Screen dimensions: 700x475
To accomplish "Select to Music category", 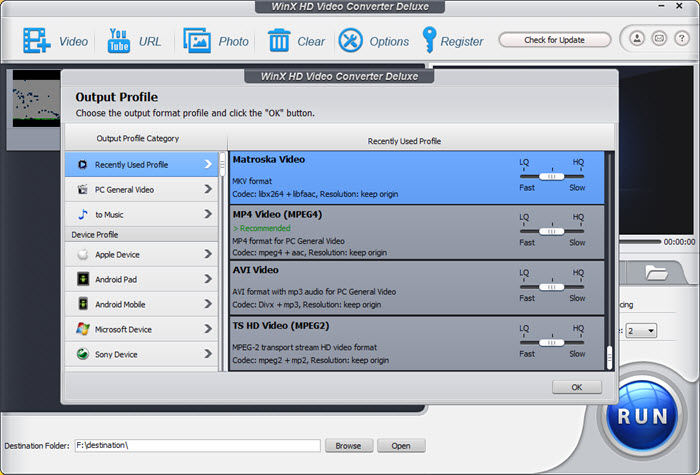I will click(x=142, y=214).
